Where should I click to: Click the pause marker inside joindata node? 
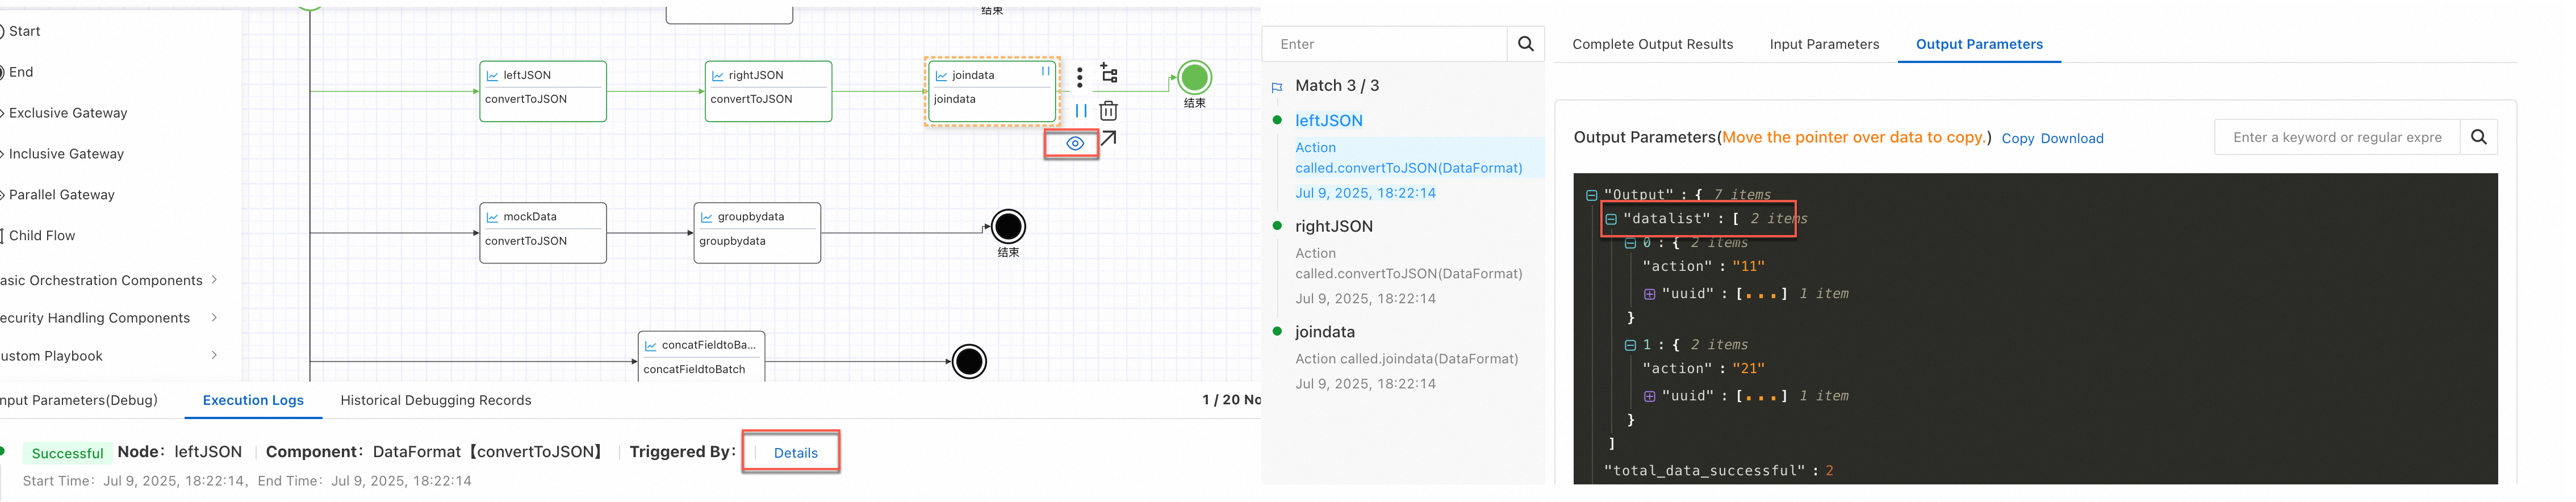pyautogui.click(x=1045, y=72)
